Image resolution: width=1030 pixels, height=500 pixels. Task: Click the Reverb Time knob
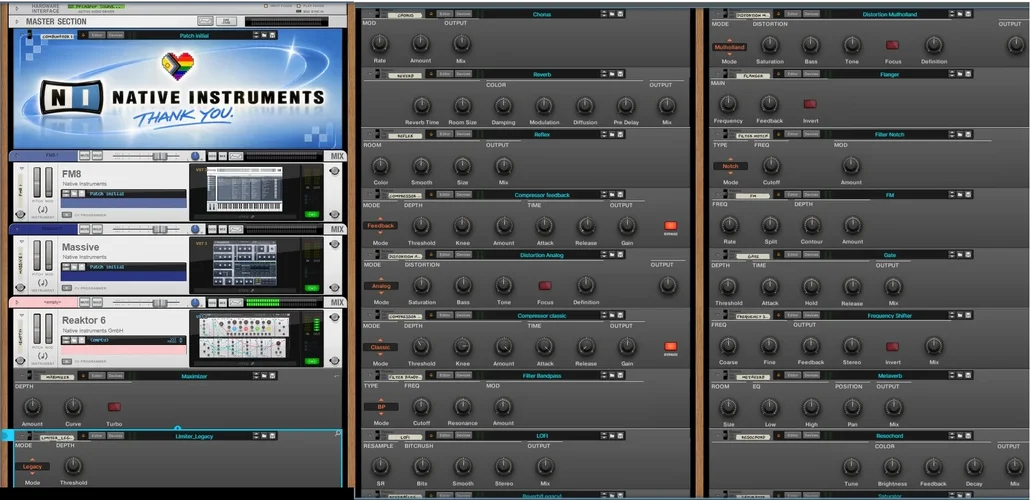(422, 105)
